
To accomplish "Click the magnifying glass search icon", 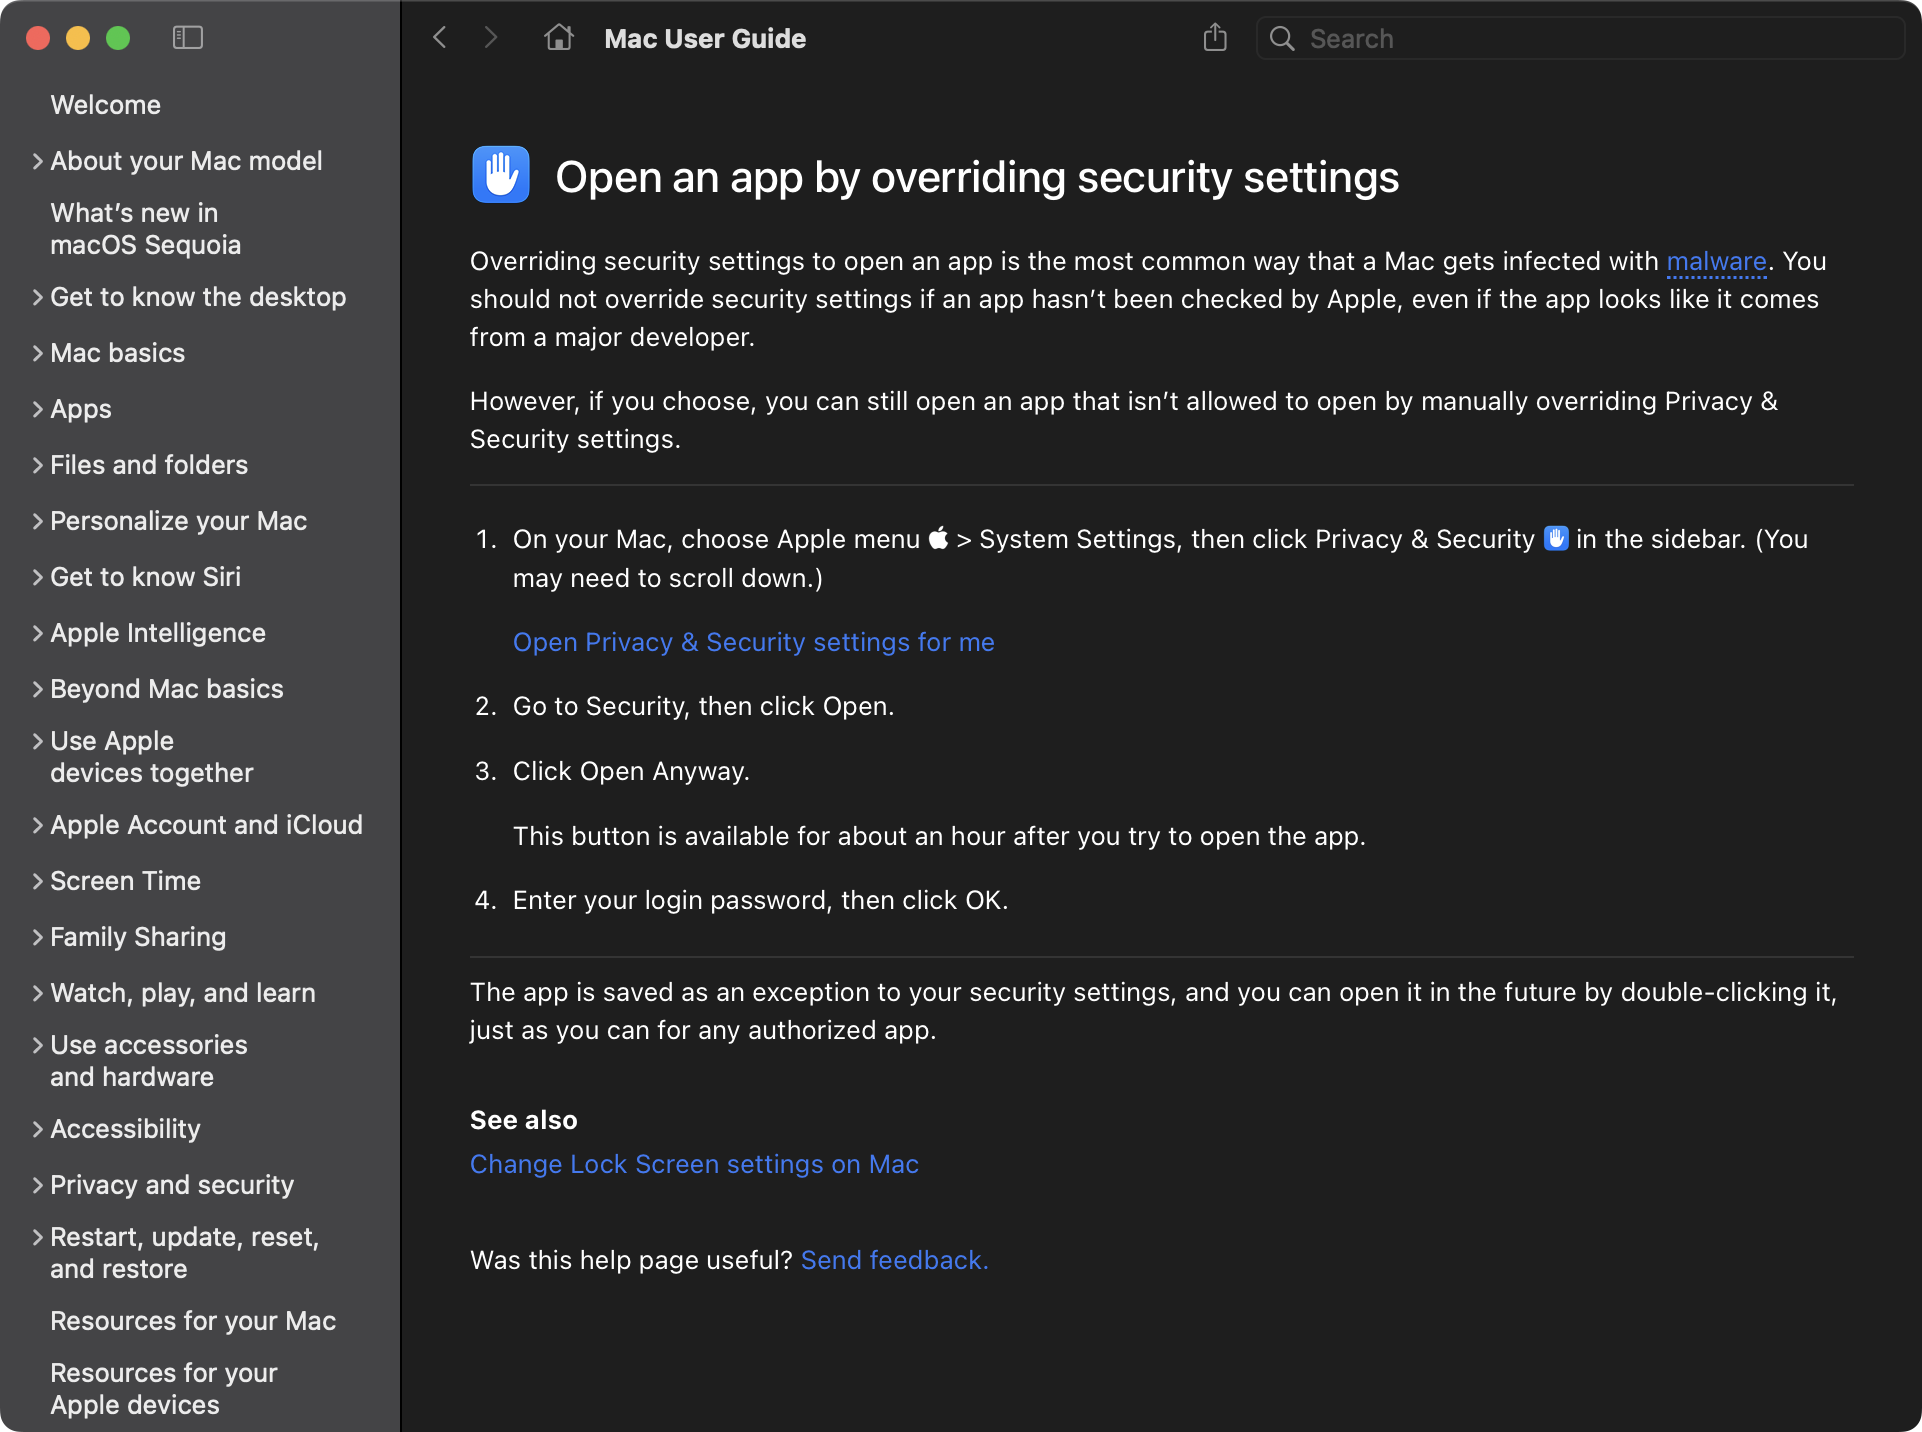I will (1282, 39).
